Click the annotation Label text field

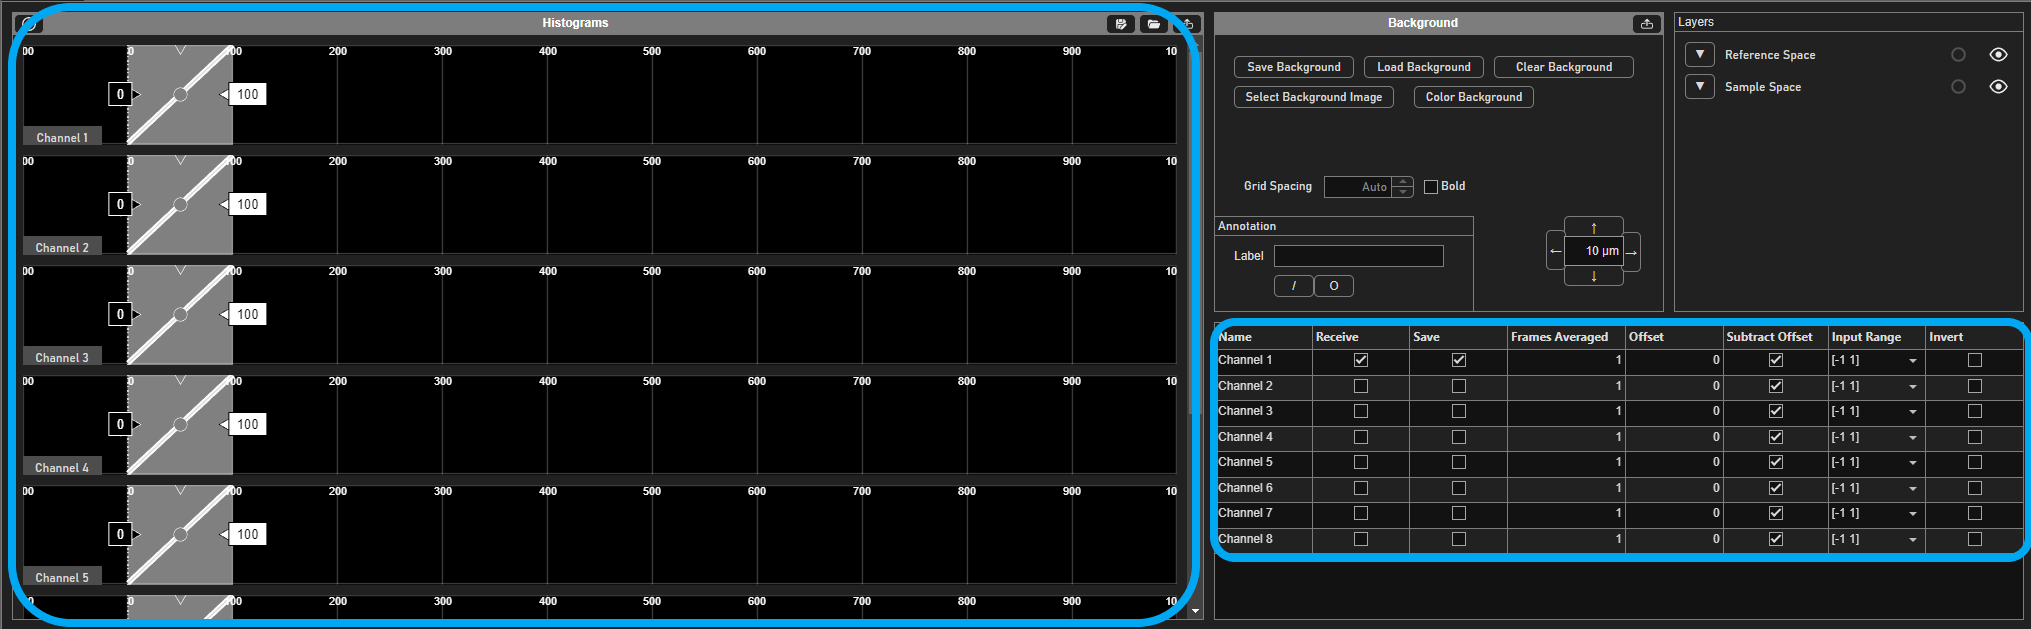coord(1358,256)
